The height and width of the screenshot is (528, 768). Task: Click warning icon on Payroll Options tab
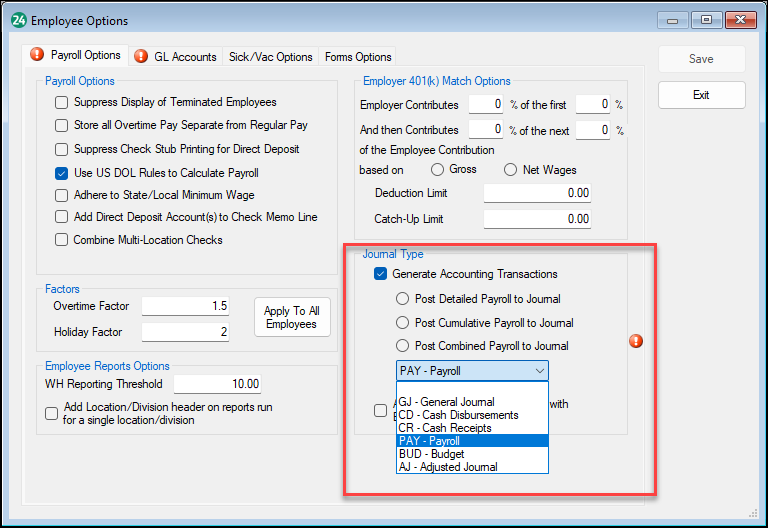38,56
